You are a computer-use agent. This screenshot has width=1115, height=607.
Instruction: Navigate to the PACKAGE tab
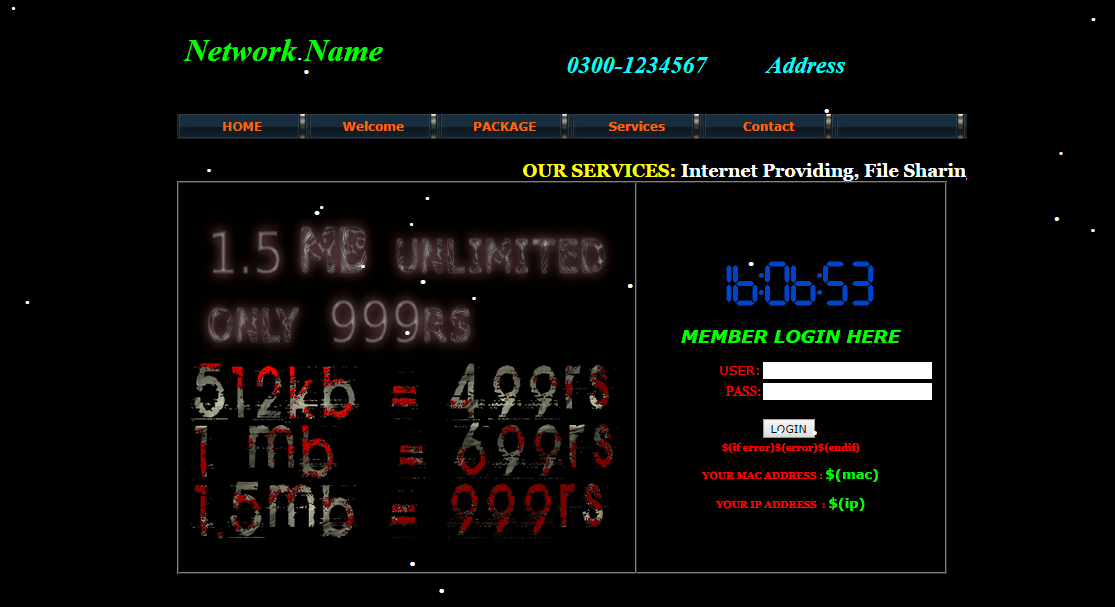click(x=504, y=126)
